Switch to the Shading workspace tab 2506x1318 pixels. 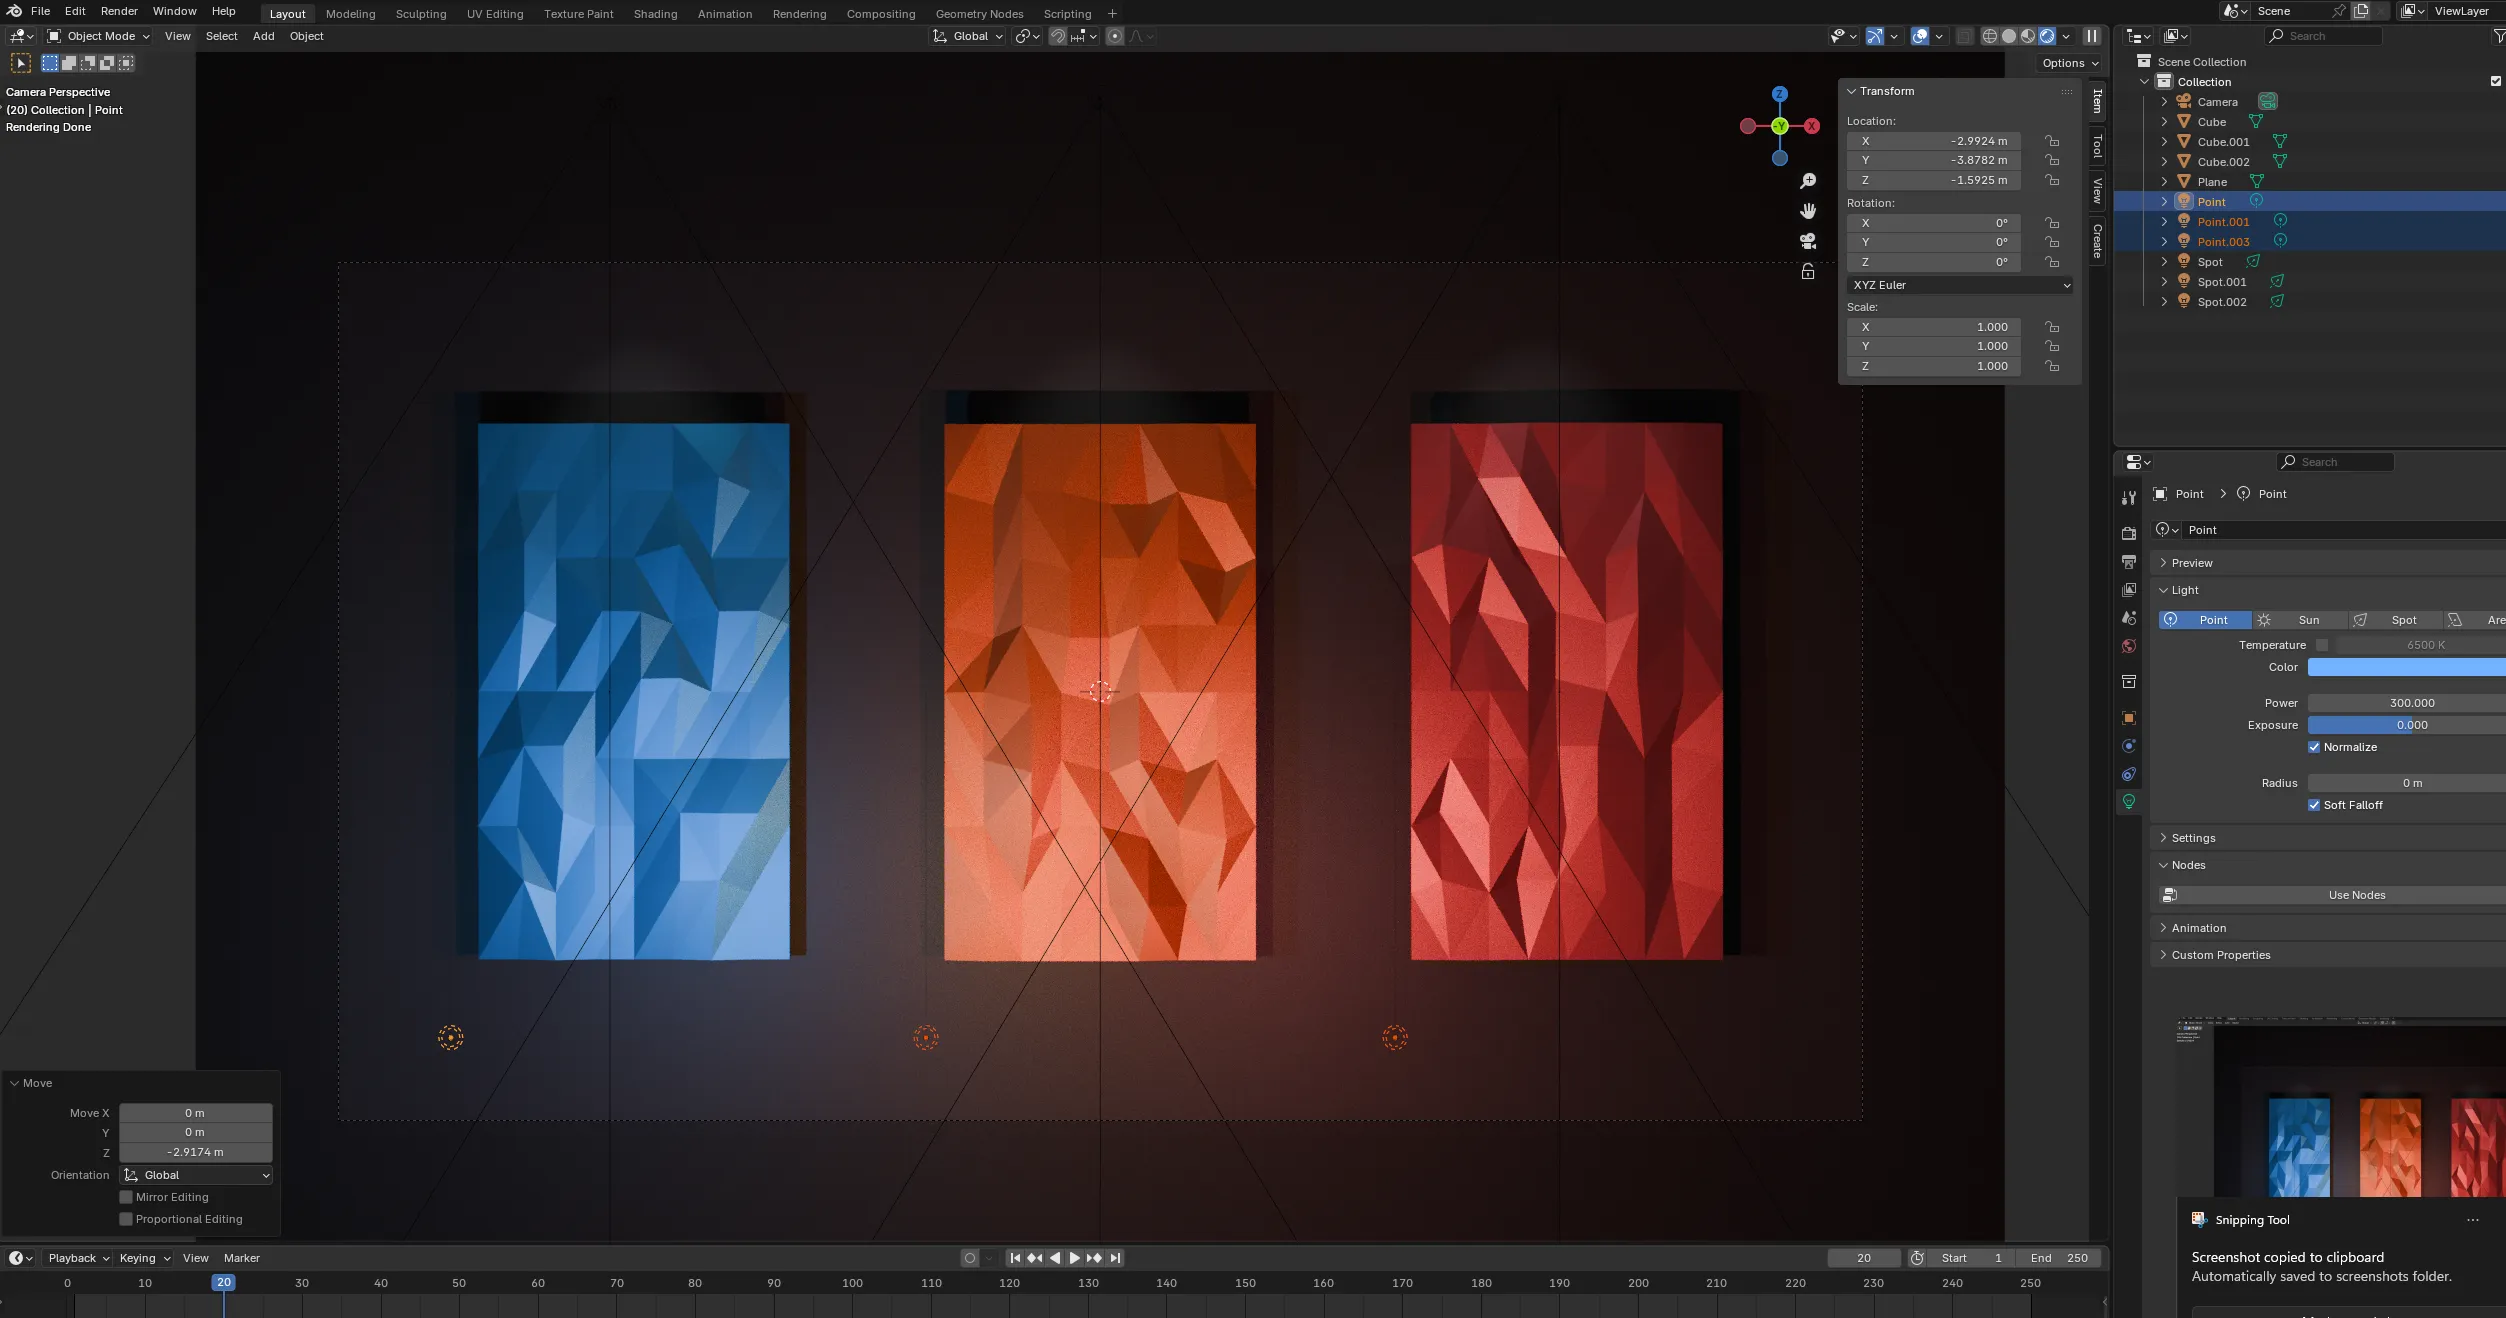point(655,14)
